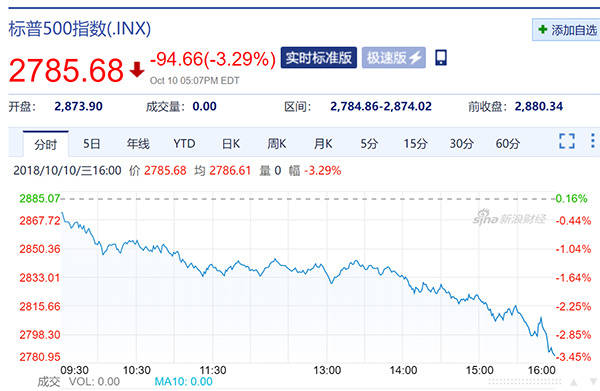The image size is (600, 391).
Task: Click the 添加自选 add favorite button
Action: click(x=567, y=29)
